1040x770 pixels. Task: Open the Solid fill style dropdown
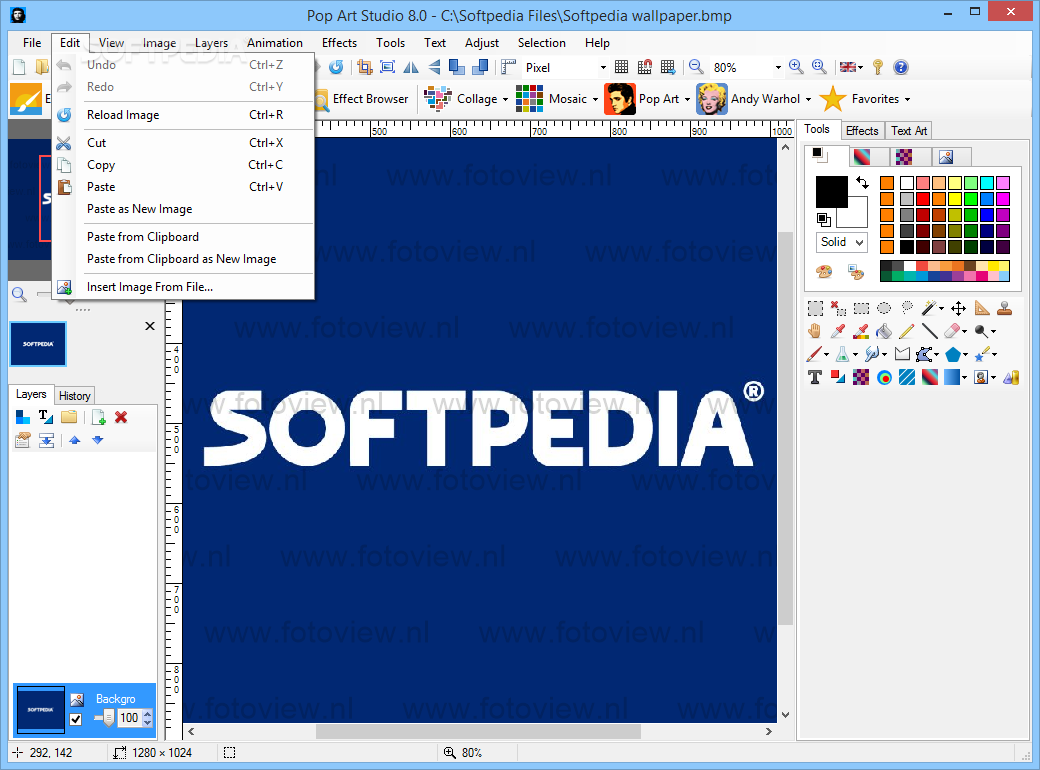point(841,242)
